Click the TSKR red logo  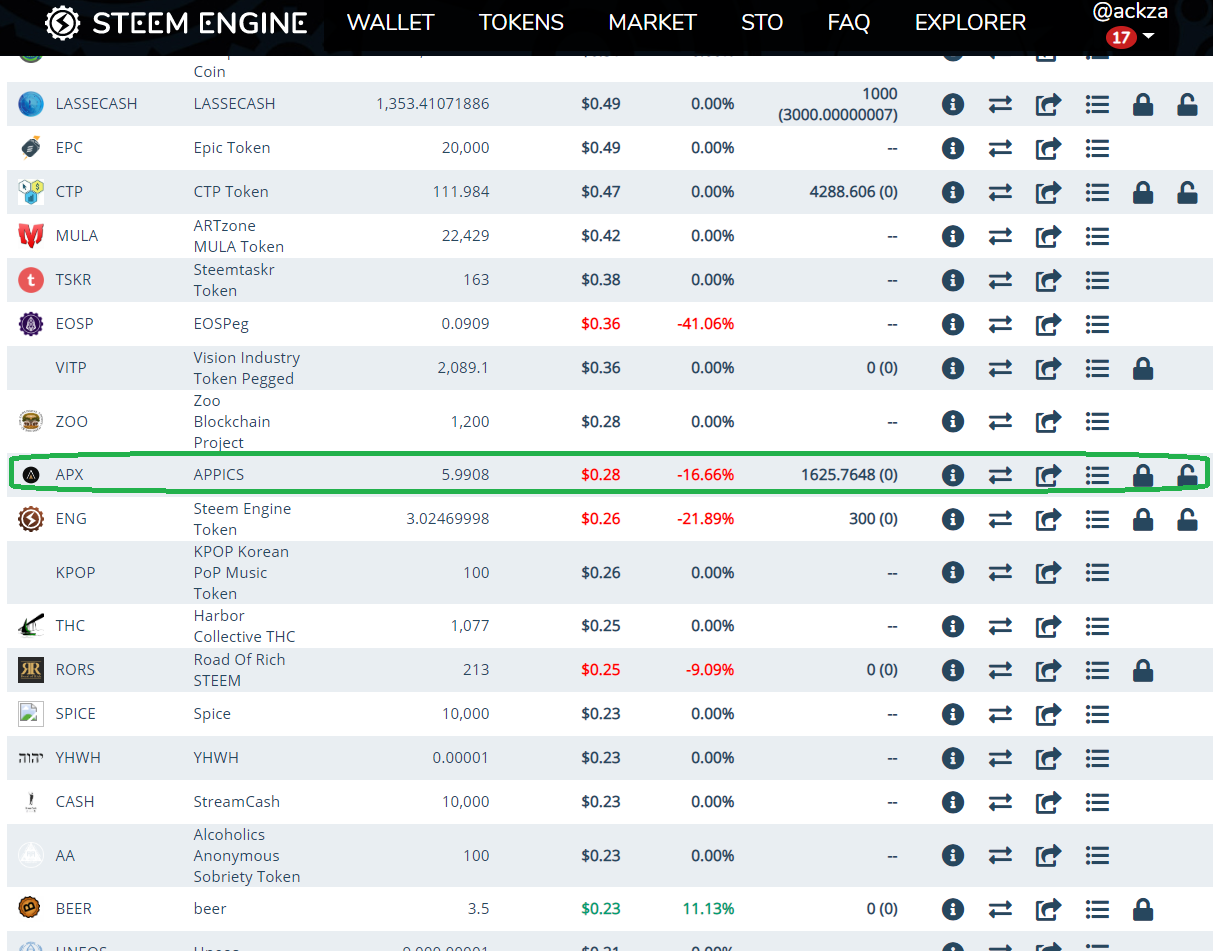tap(31, 280)
